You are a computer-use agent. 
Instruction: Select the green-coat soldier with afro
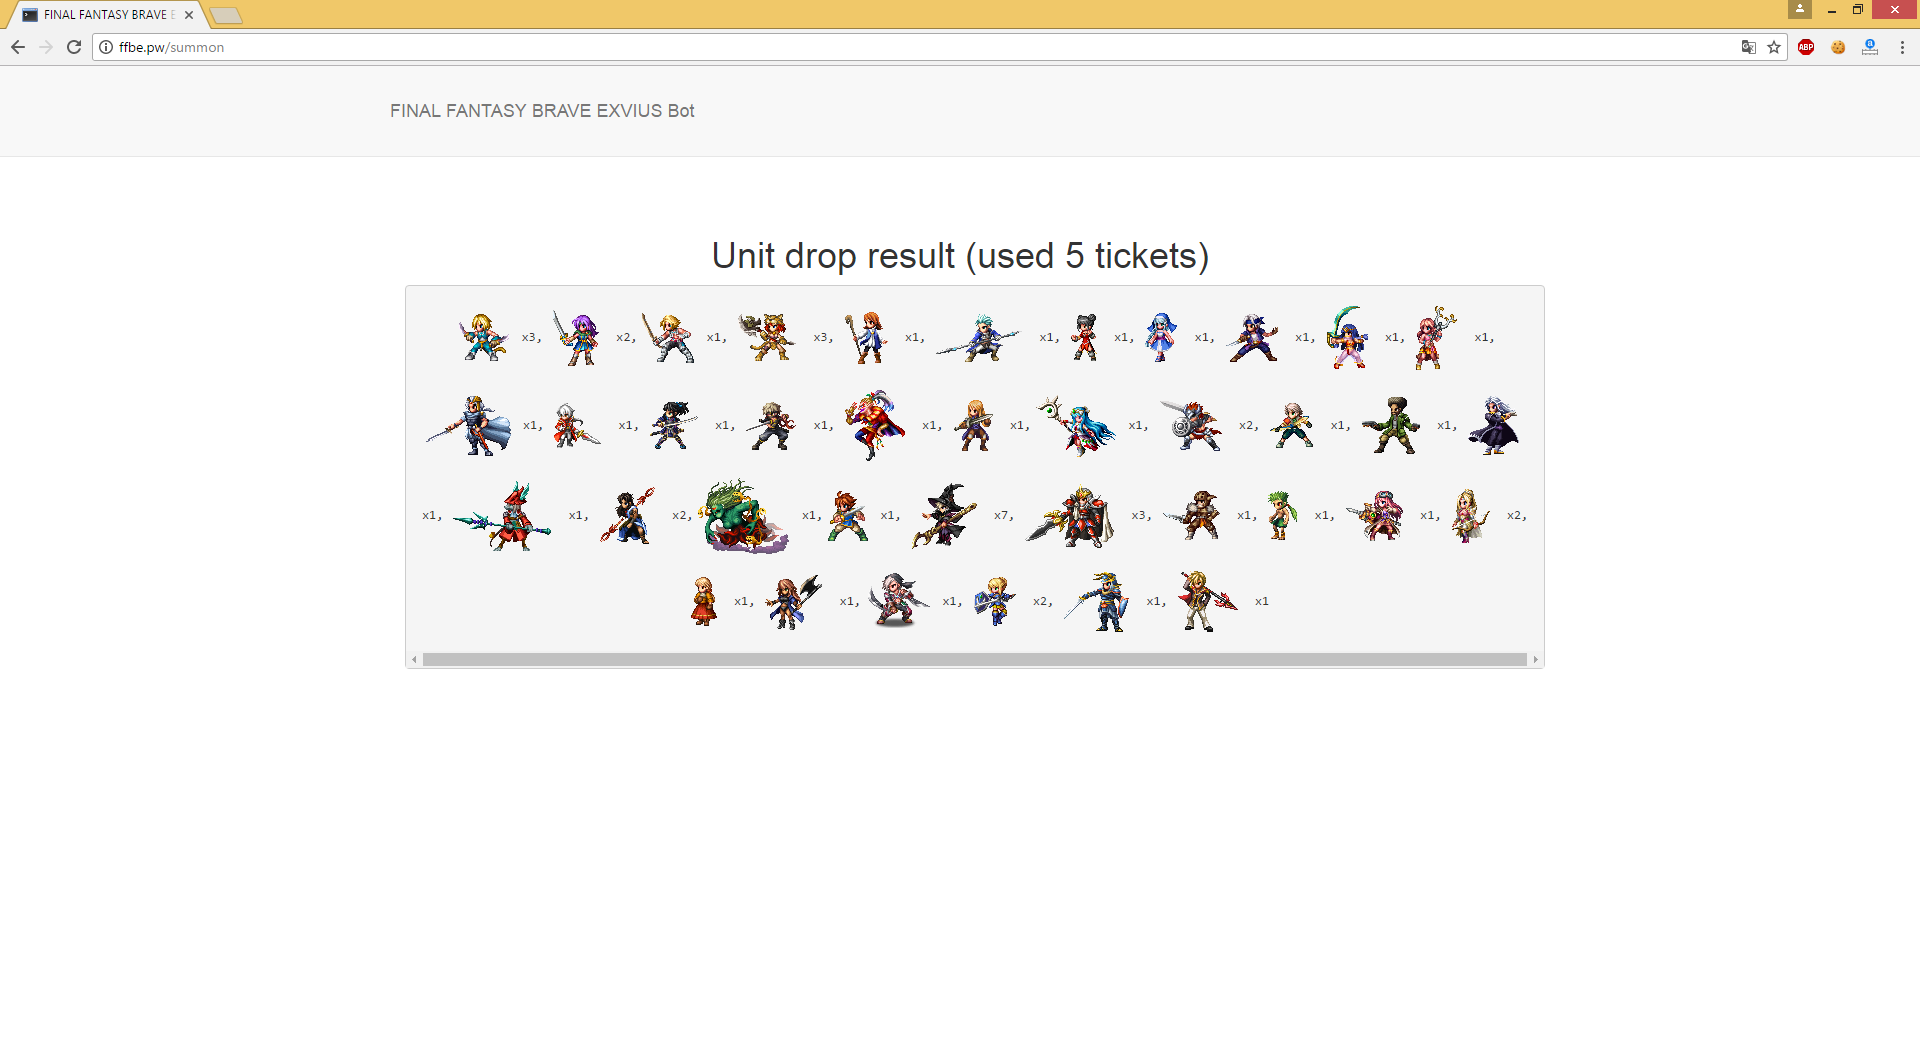pyautogui.click(x=1392, y=425)
